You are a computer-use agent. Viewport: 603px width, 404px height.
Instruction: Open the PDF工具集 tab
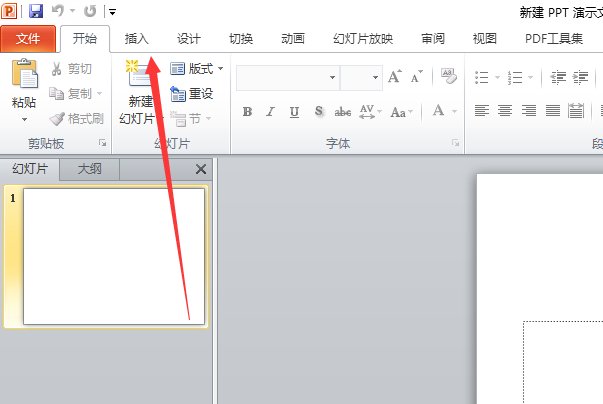(x=554, y=38)
